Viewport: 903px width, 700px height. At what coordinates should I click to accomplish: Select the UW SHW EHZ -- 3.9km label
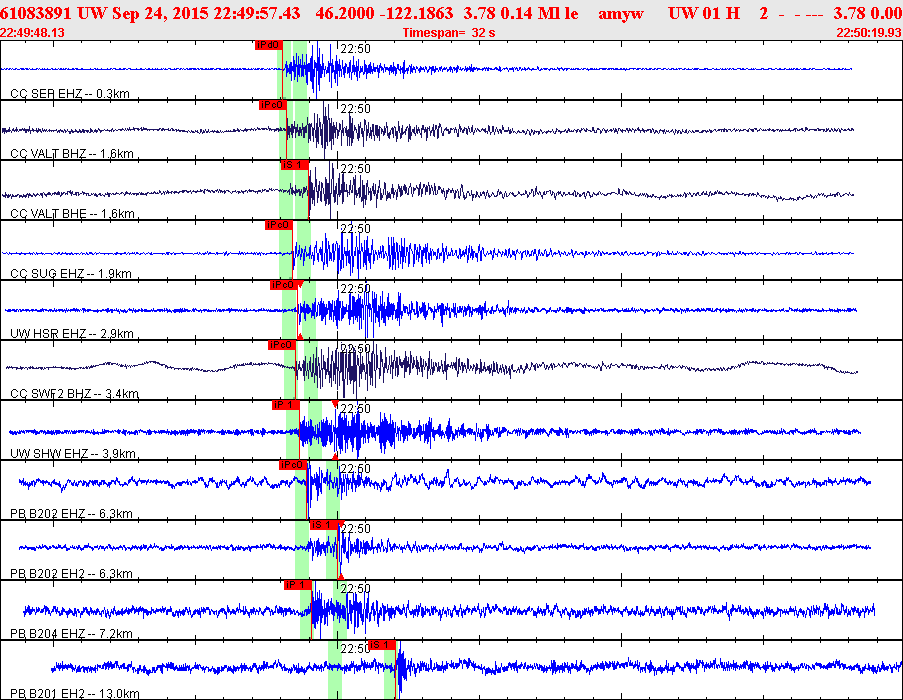pos(73,453)
